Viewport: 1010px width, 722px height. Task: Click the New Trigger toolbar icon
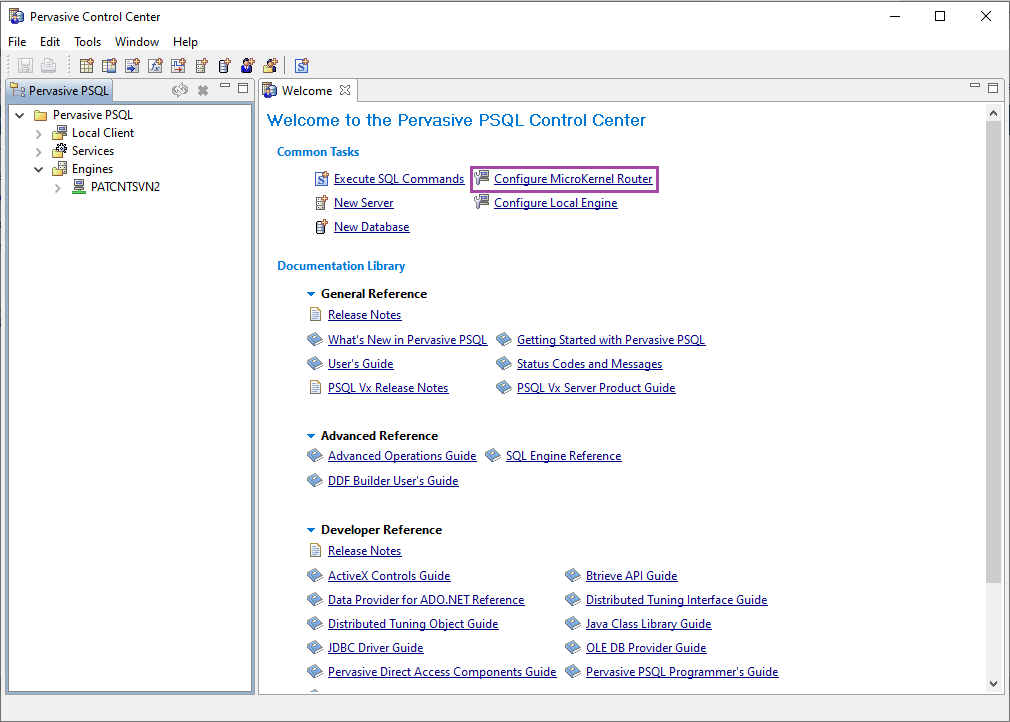(178, 66)
